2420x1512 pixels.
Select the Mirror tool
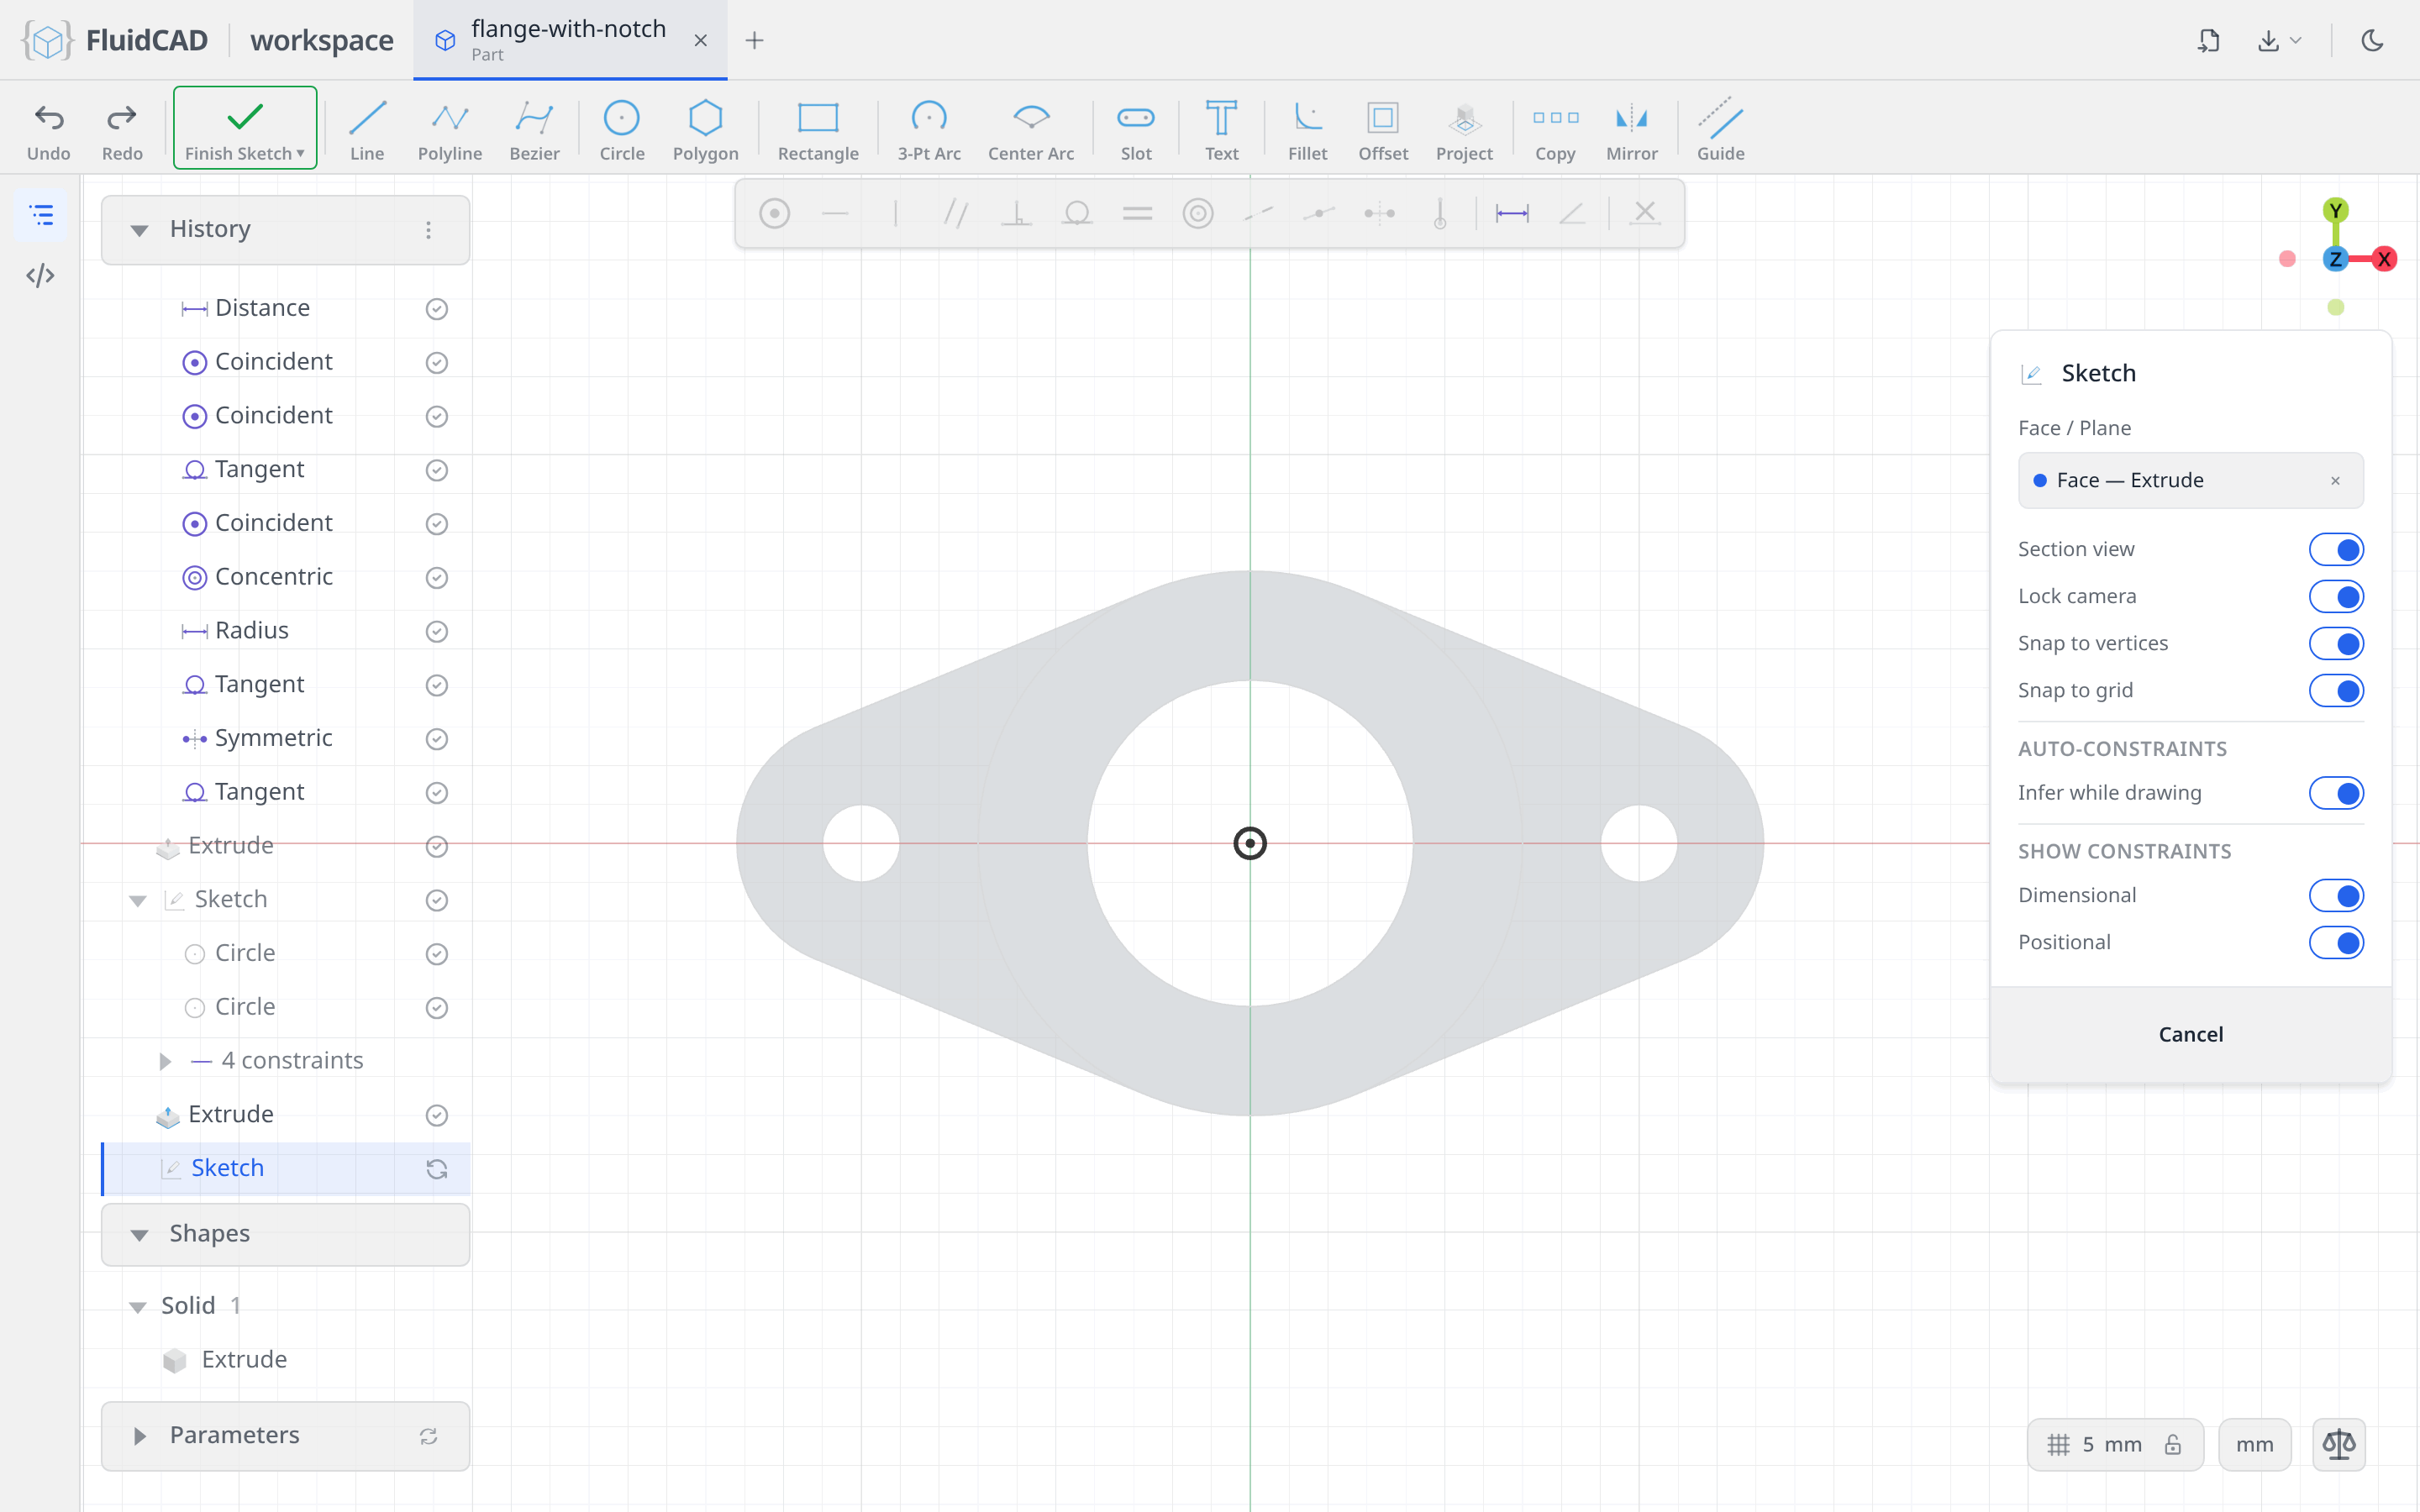click(x=1631, y=130)
